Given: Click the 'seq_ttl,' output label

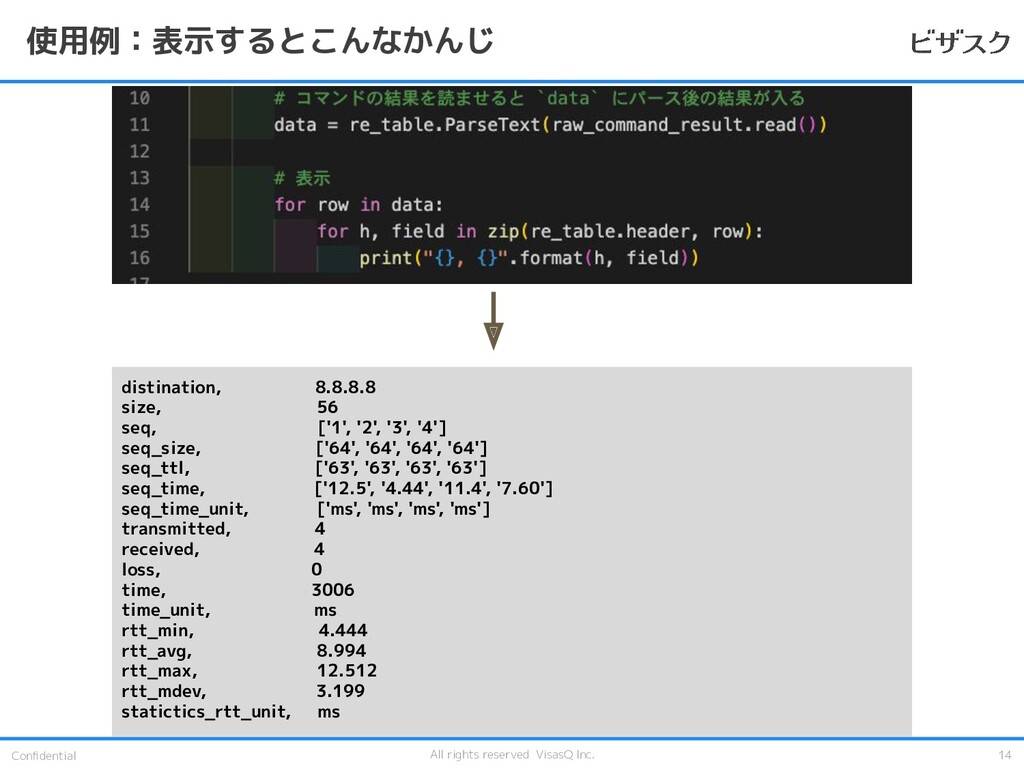Looking at the screenshot, I should tap(155, 468).
